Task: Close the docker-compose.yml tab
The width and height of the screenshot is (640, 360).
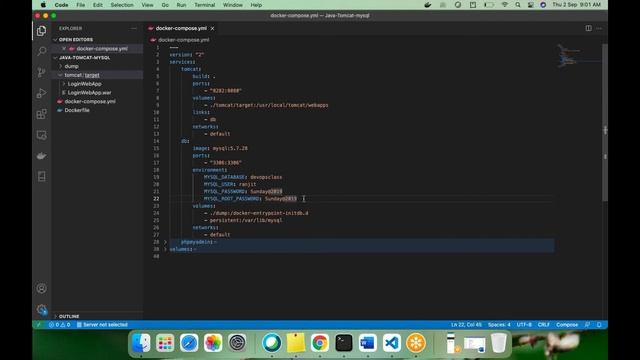Action: 212,28
